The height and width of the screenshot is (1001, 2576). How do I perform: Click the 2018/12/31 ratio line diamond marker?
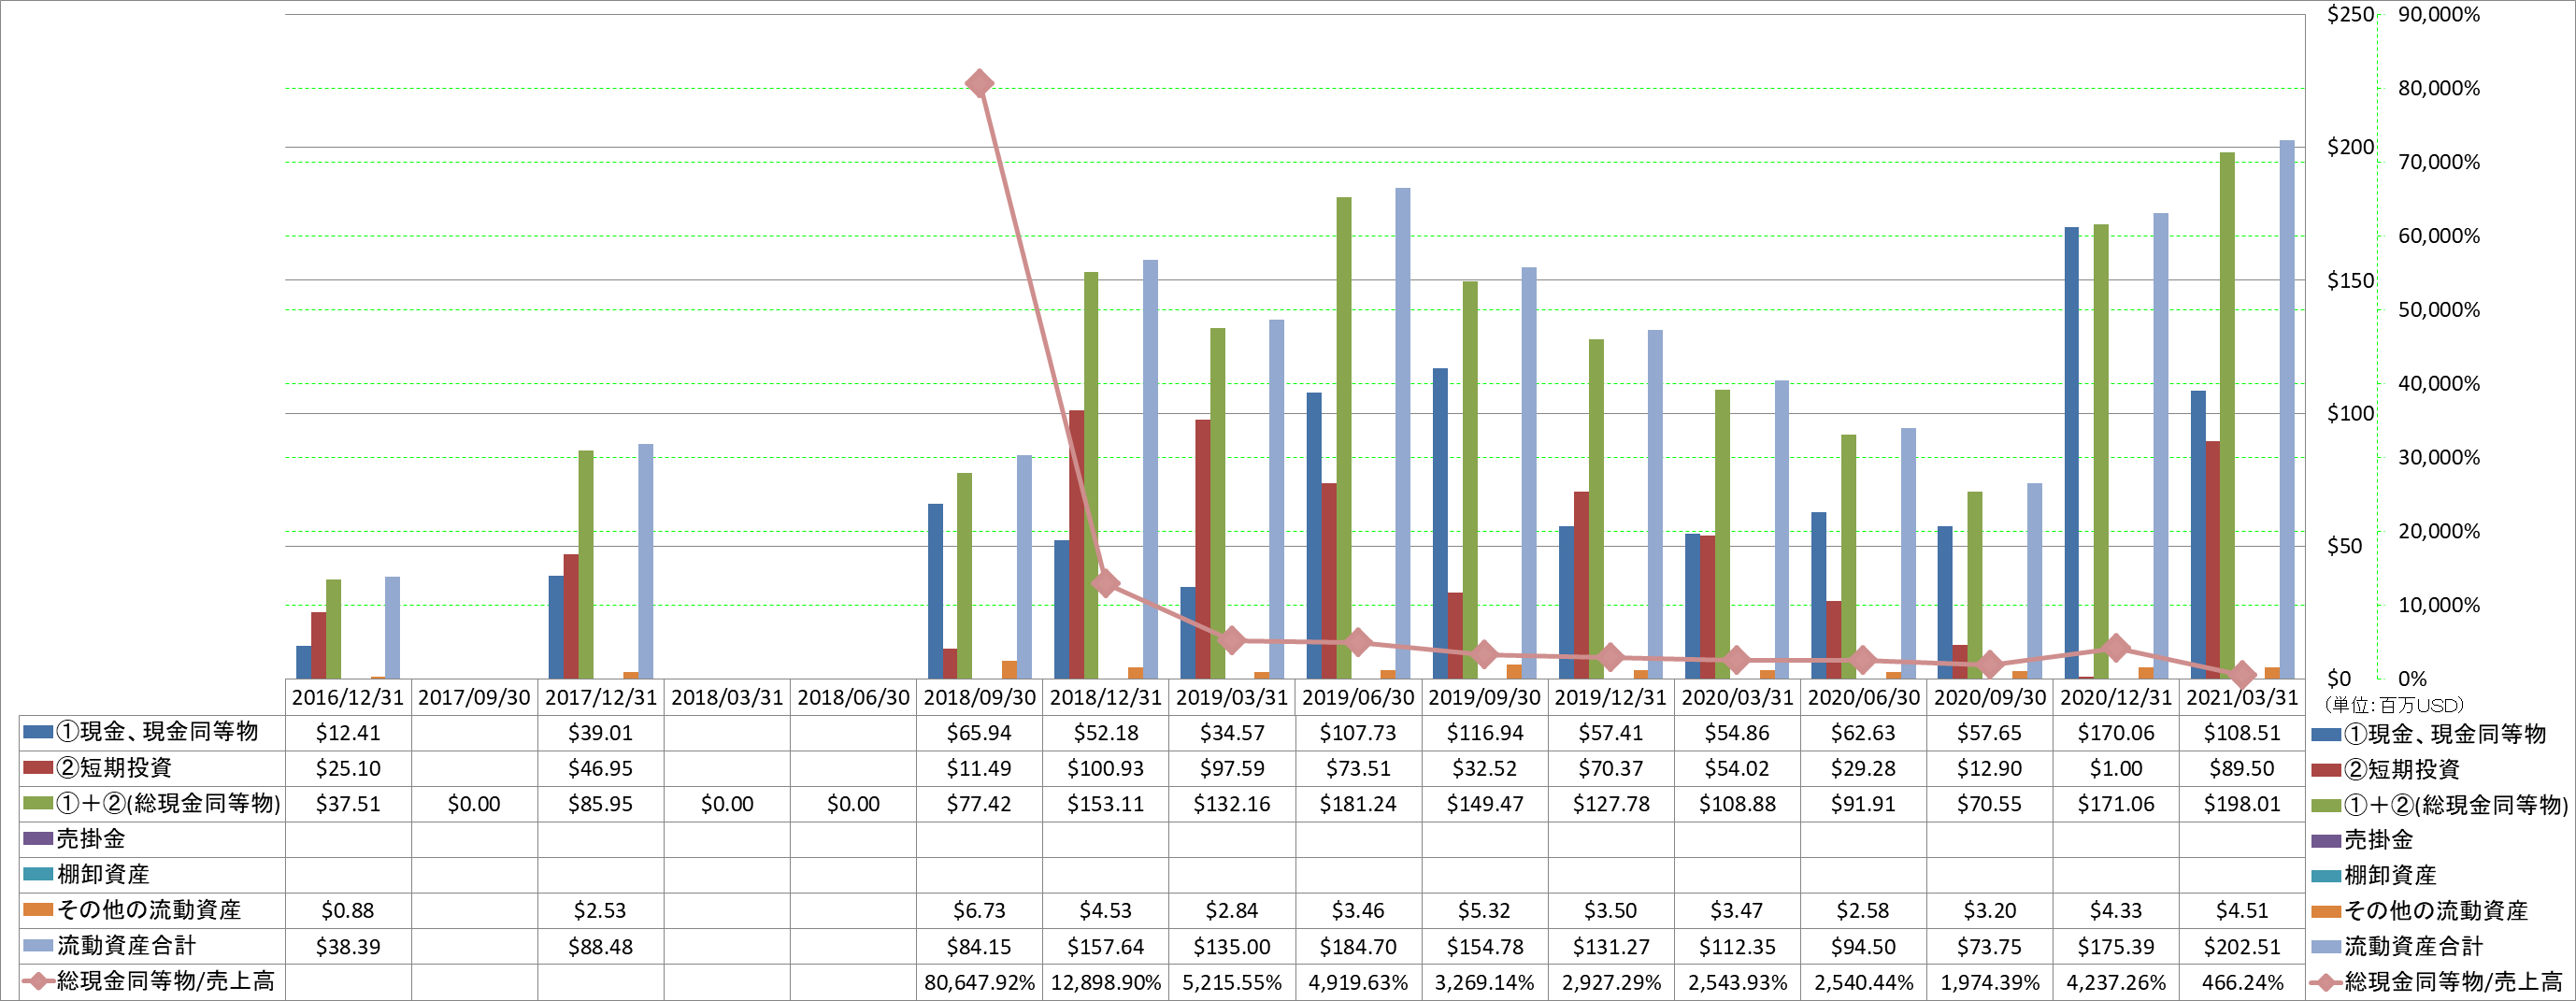point(1105,583)
